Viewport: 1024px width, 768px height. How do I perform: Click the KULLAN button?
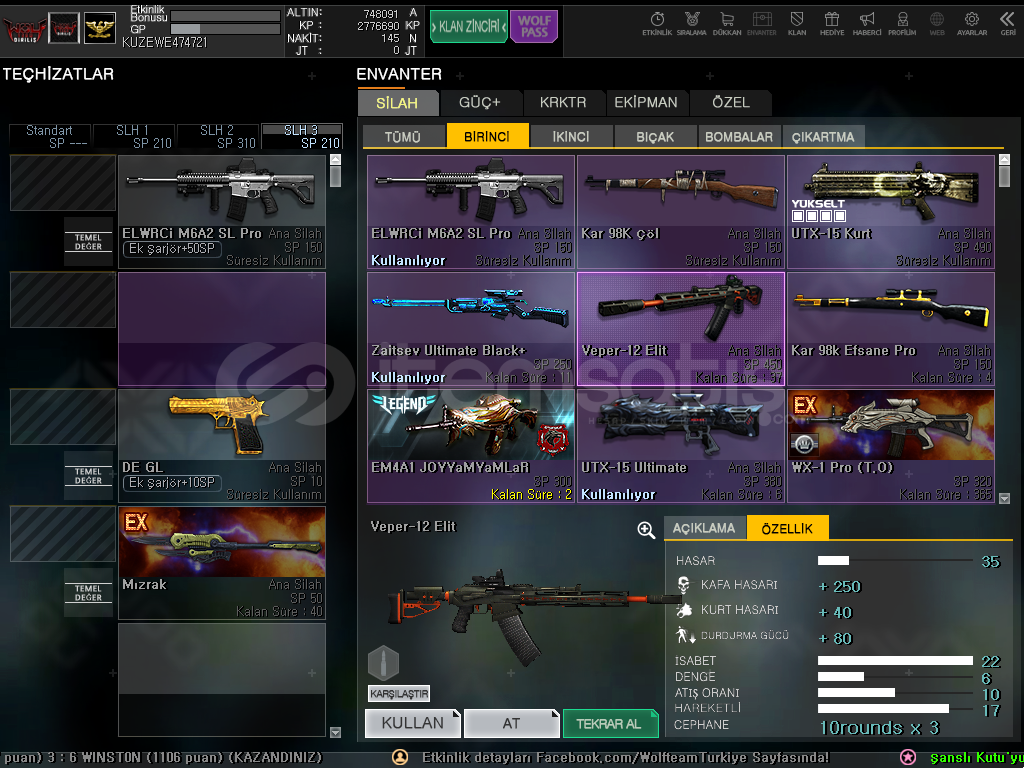(x=412, y=724)
